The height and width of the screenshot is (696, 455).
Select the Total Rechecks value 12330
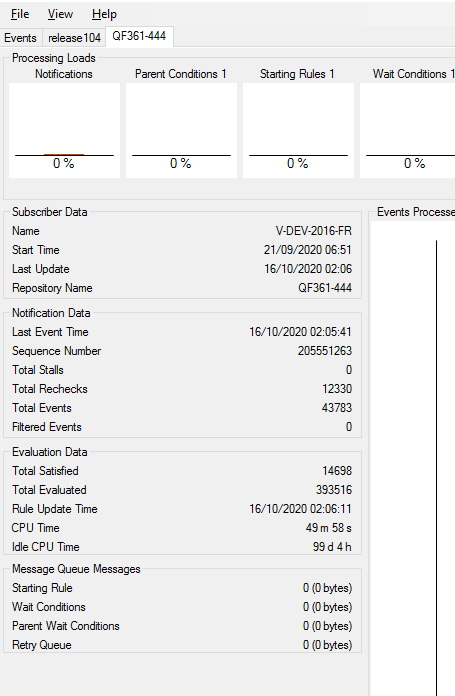point(337,389)
